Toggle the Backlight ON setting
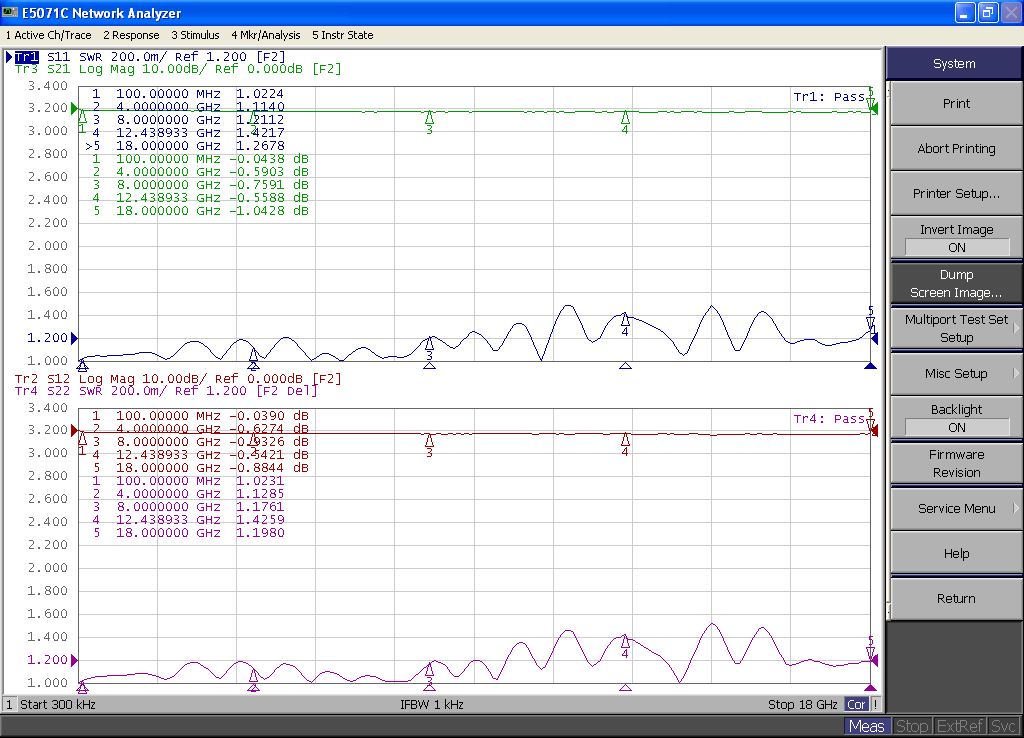Viewport: 1024px width, 738px height. tap(955, 418)
